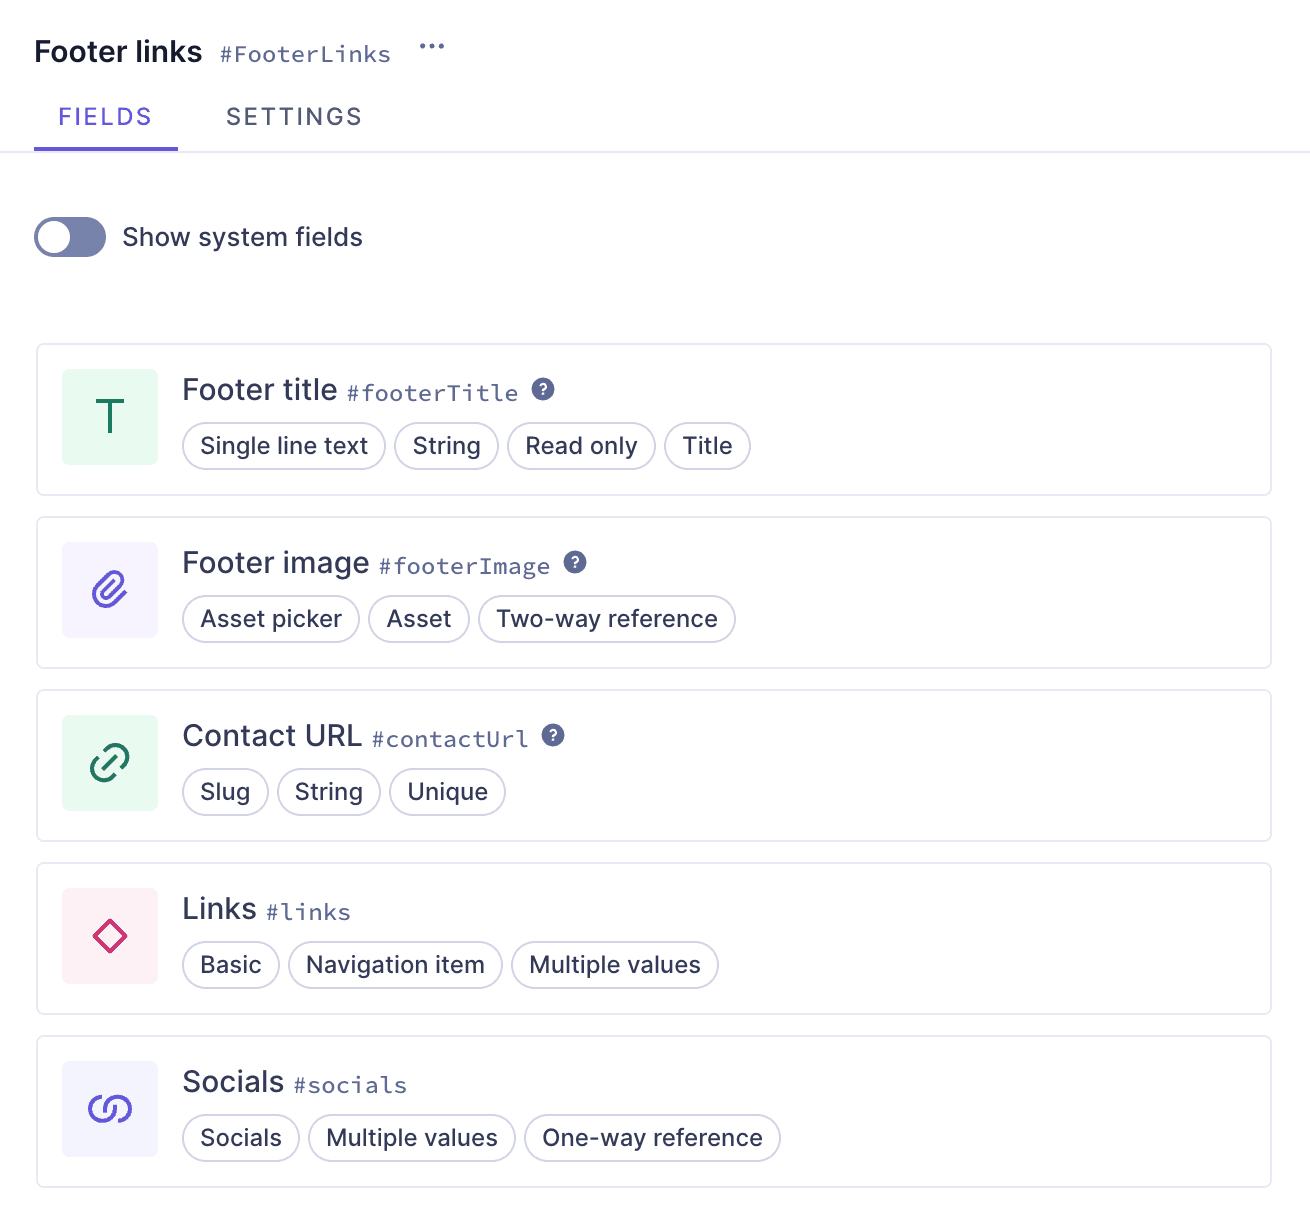Click the Navigation item tag
Viewport: 1310px width, 1220px height.
(x=395, y=965)
